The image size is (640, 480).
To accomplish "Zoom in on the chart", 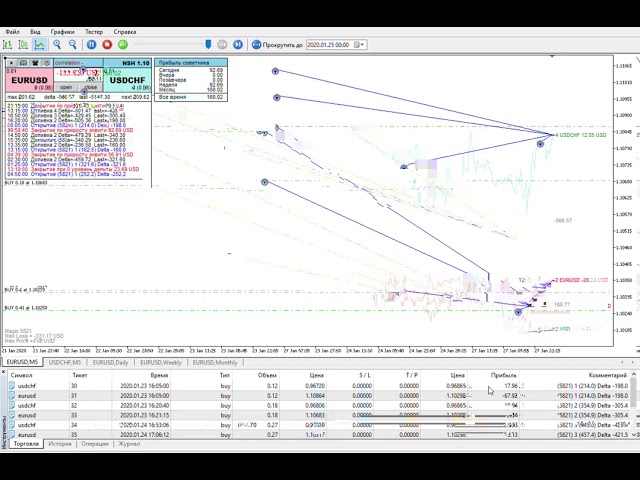I will (x=57, y=44).
